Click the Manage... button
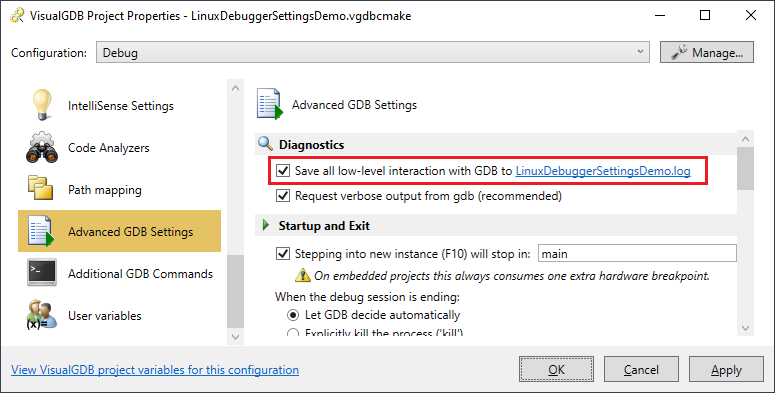775x393 pixels. coord(707,52)
